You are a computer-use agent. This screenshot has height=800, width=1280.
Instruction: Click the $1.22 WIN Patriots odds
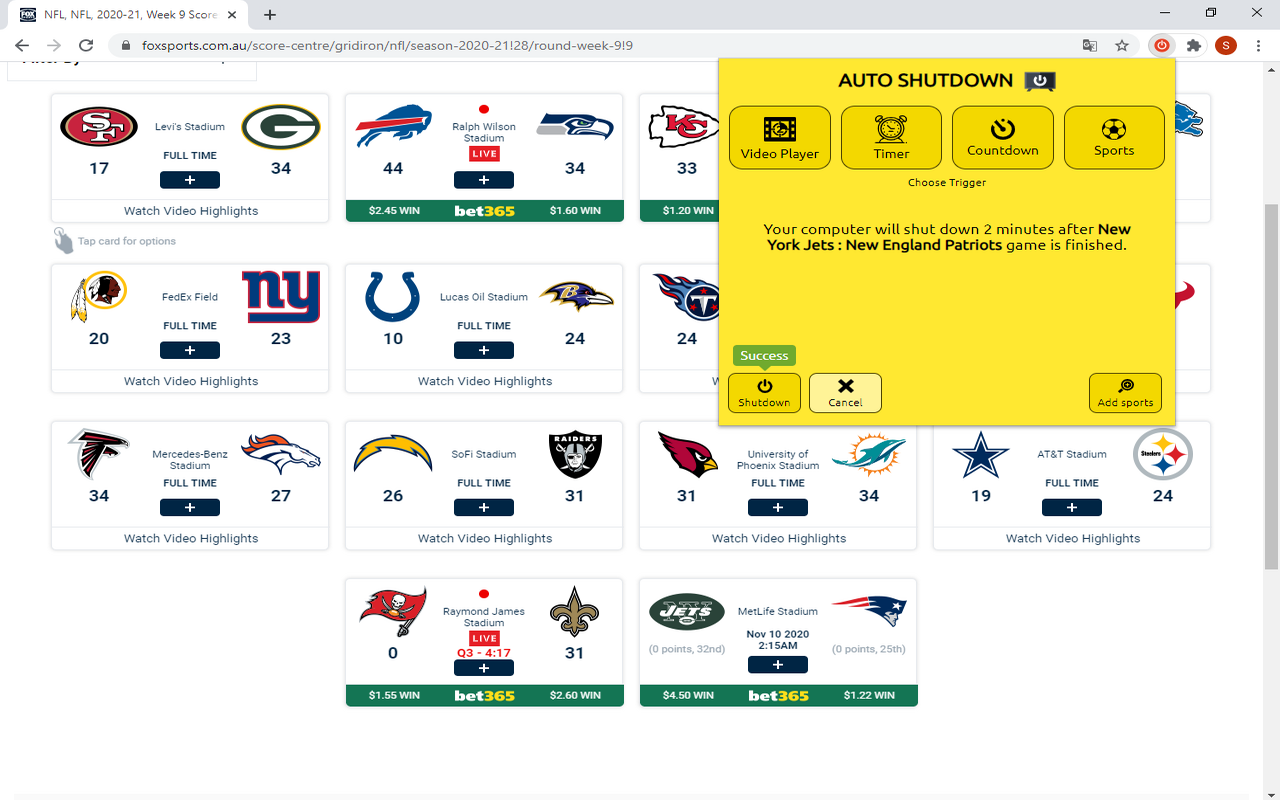click(x=869, y=695)
